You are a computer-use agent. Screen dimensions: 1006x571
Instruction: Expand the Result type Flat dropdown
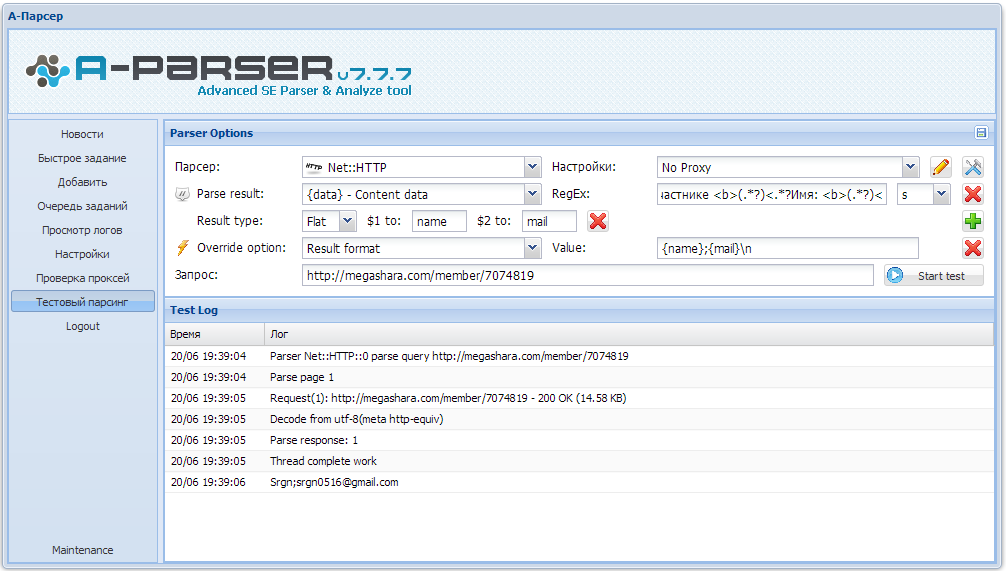tap(347, 221)
